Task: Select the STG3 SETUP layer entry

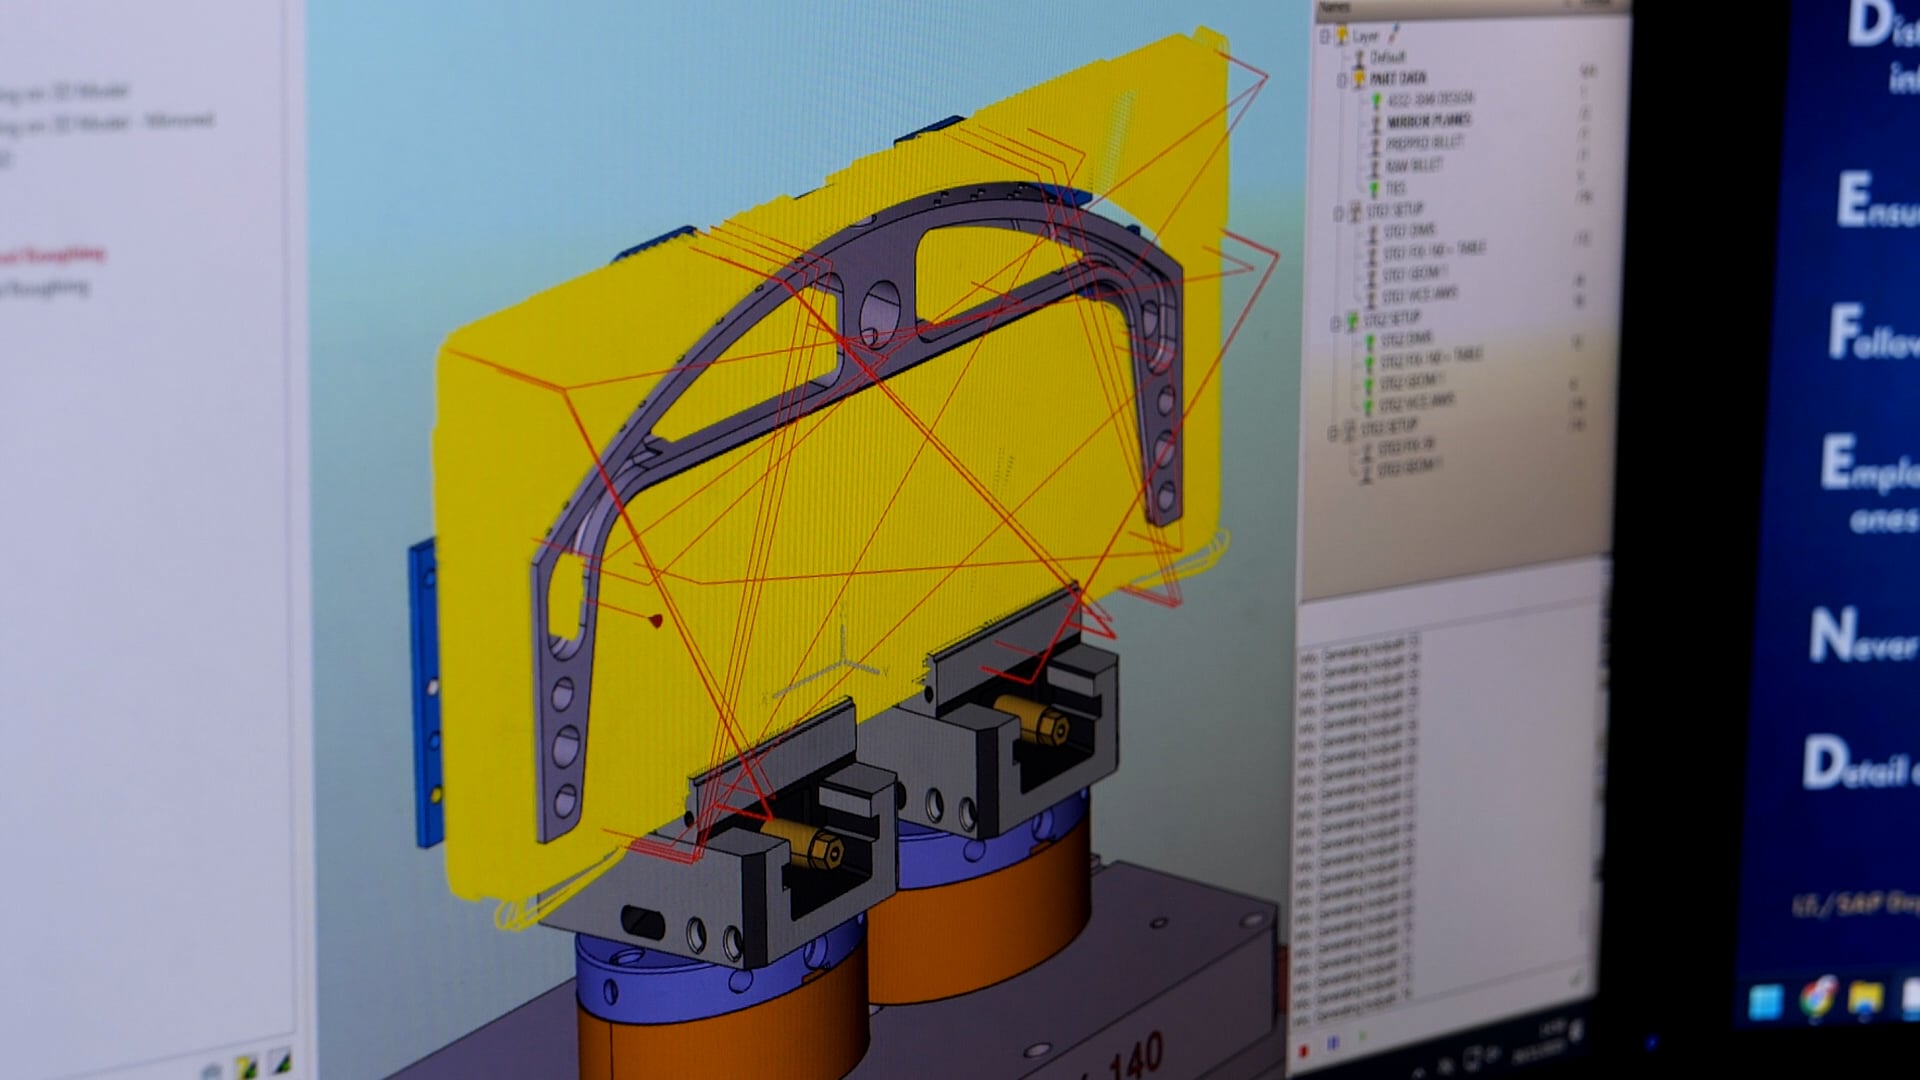Action: [x=1390, y=428]
